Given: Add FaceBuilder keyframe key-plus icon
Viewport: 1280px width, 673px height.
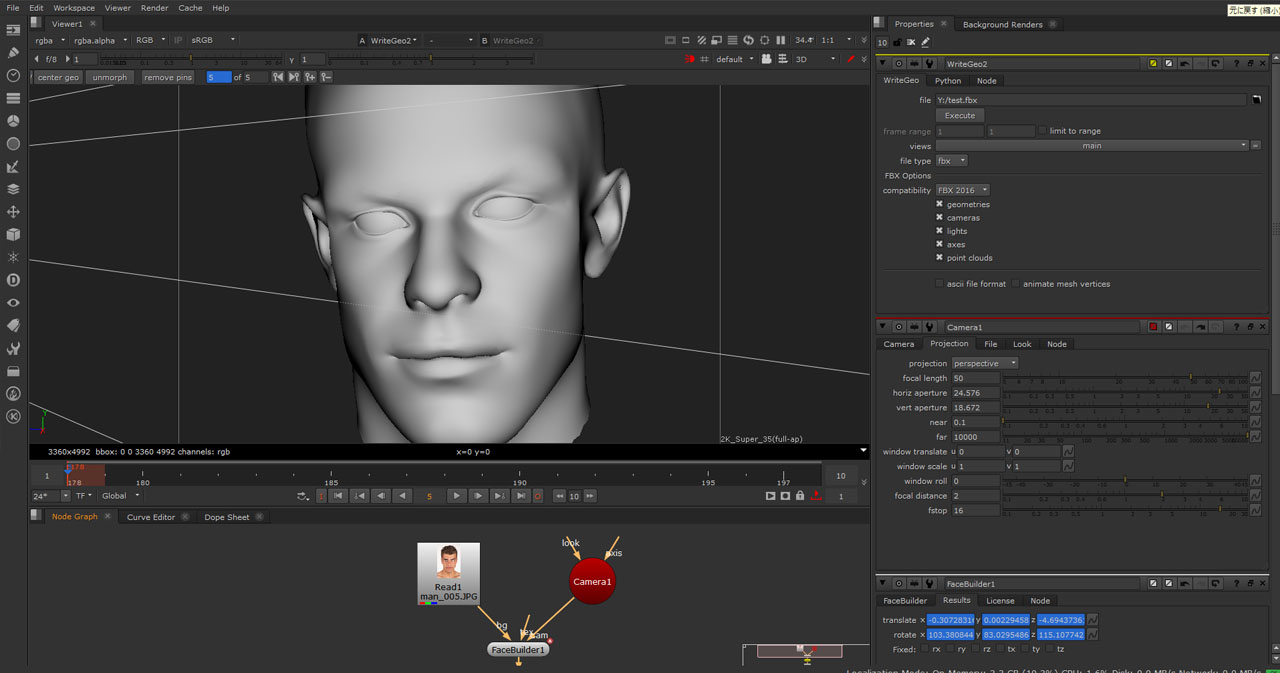Looking at the screenshot, I should [x=310, y=77].
